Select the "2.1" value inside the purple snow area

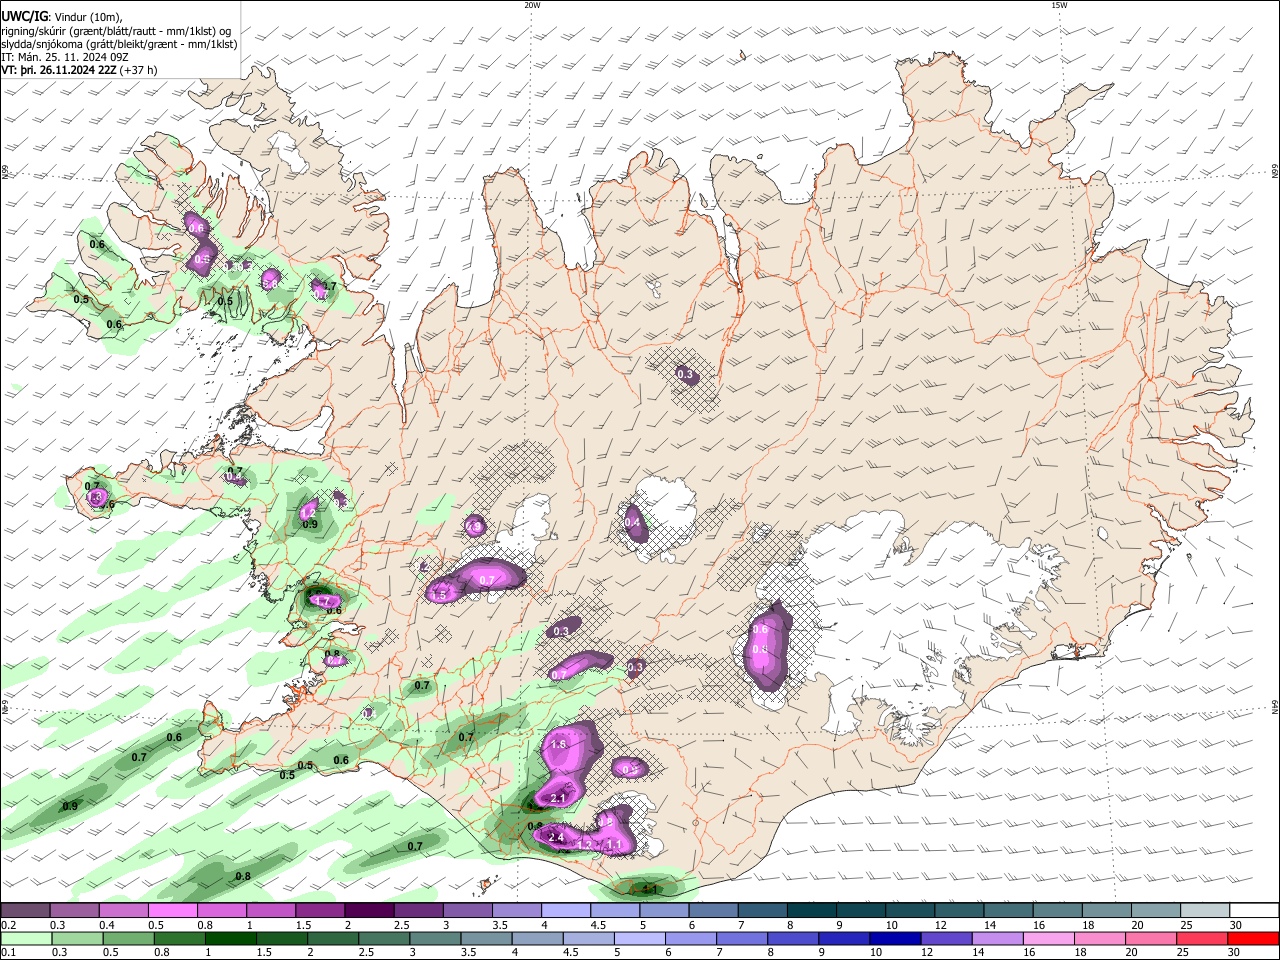click(x=558, y=798)
